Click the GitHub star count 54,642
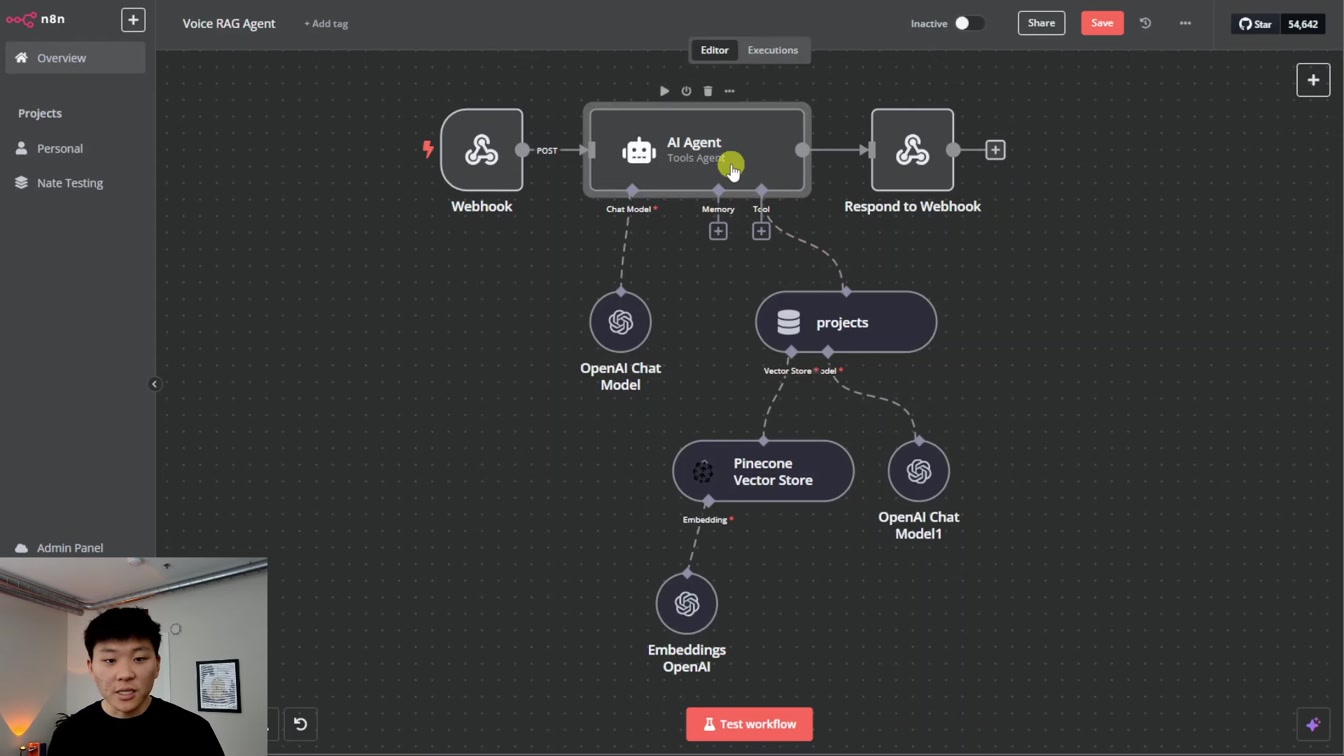The height and width of the screenshot is (756, 1344). click(x=1303, y=24)
